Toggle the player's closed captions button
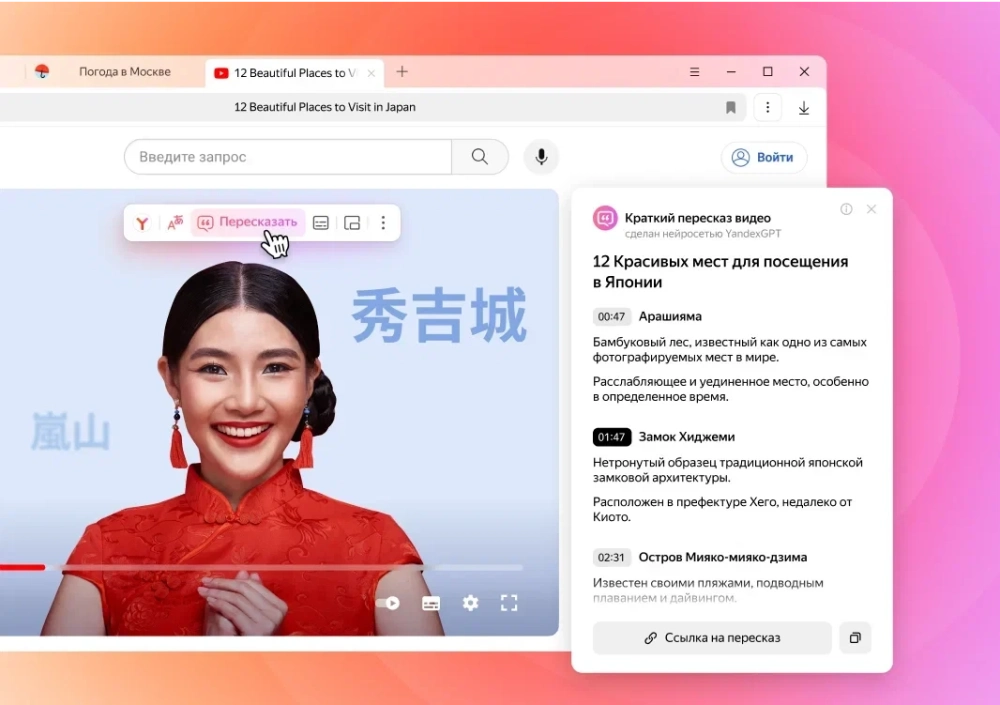This screenshot has height=705, width=1000. [431, 603]
